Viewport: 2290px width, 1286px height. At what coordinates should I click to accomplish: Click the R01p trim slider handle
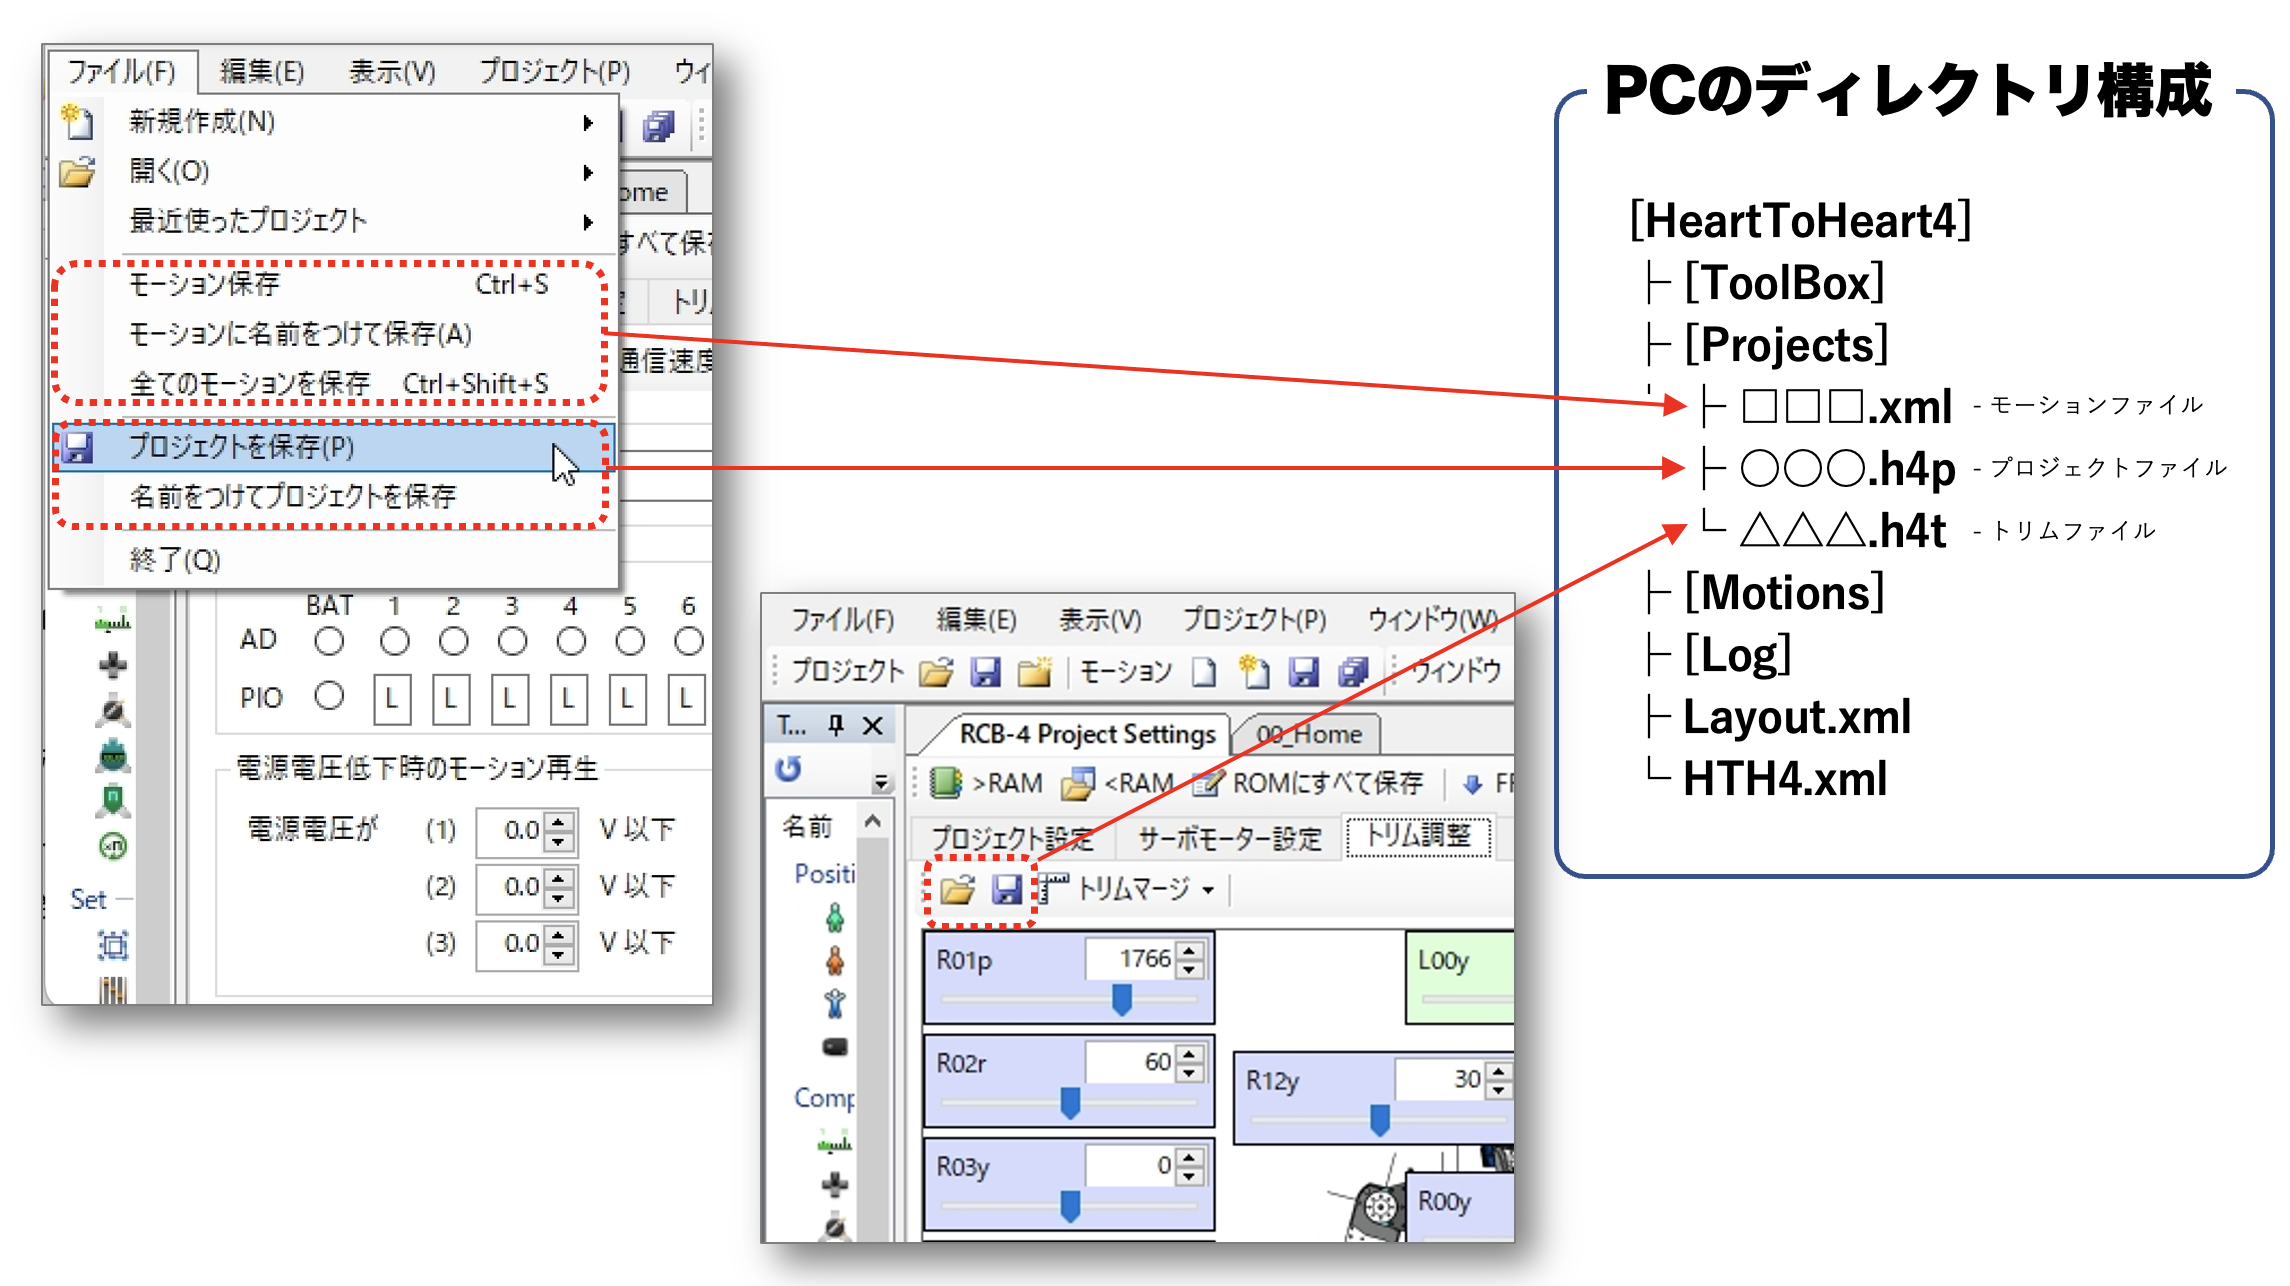coord(1122,998)
